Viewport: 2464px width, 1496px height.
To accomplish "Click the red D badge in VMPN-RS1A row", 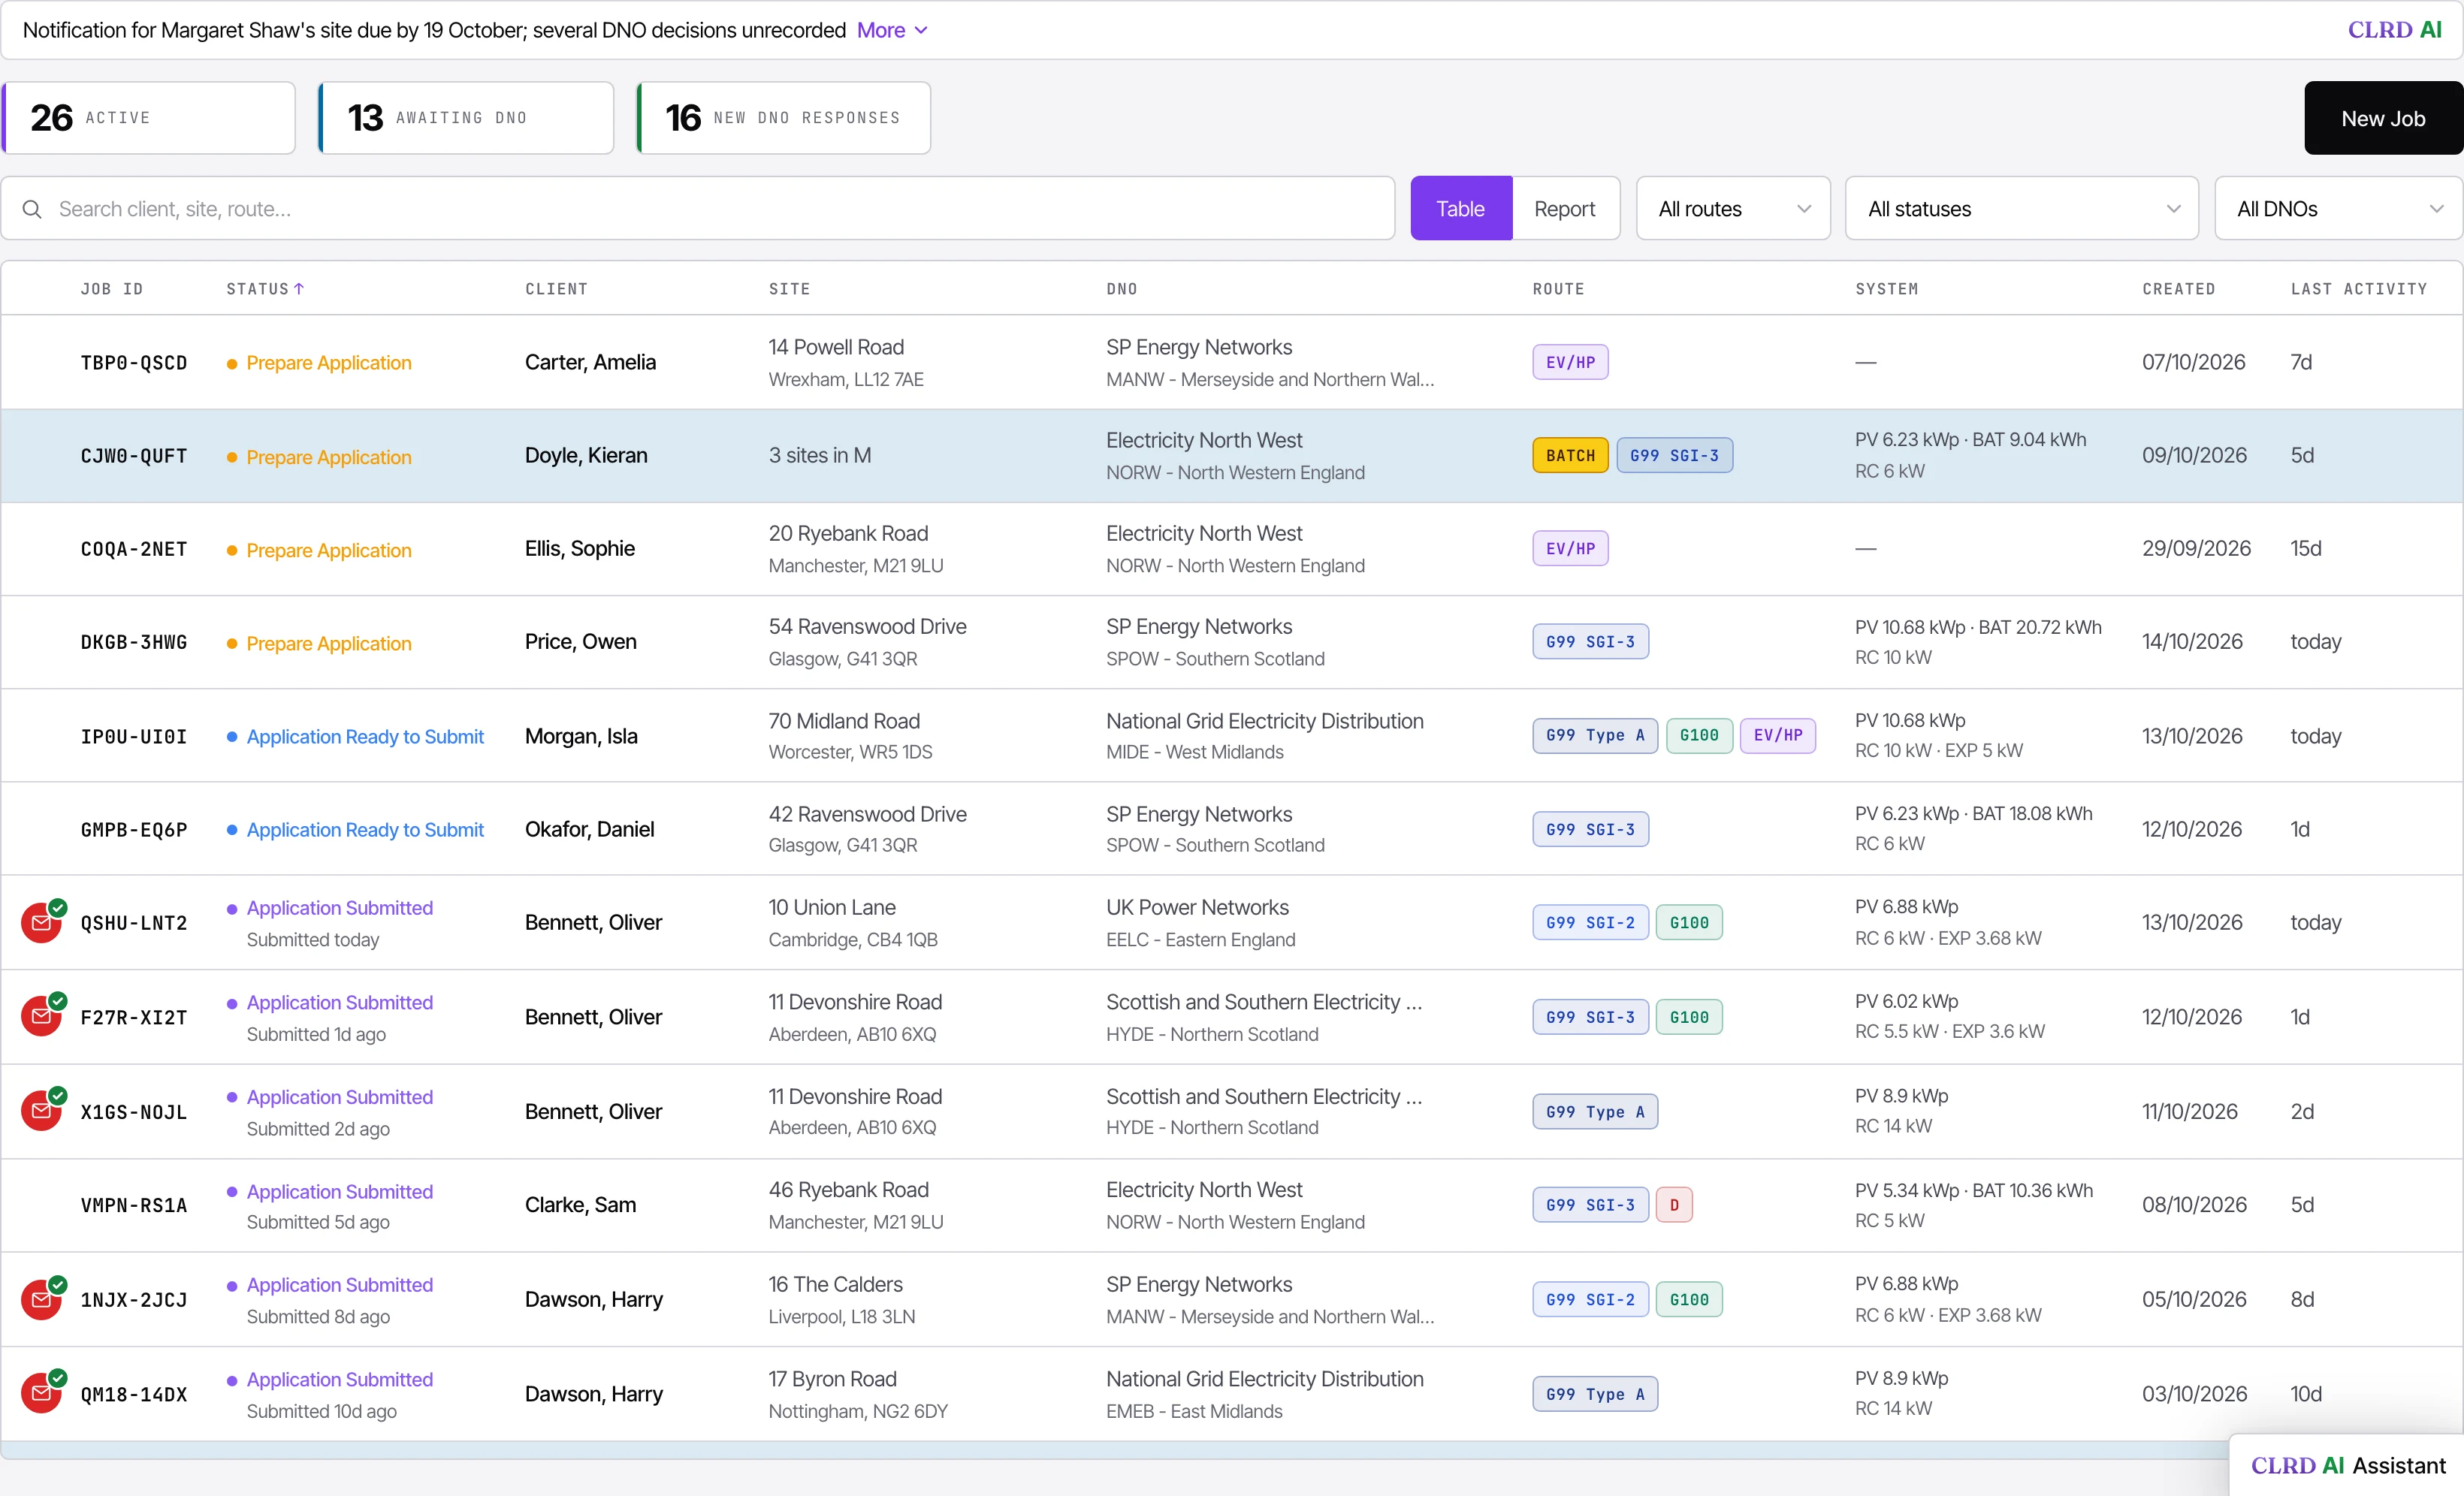I will click(1674, 1205).
